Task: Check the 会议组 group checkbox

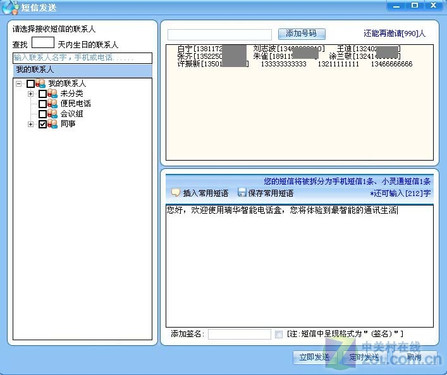Action: click(x=43, y=114)
